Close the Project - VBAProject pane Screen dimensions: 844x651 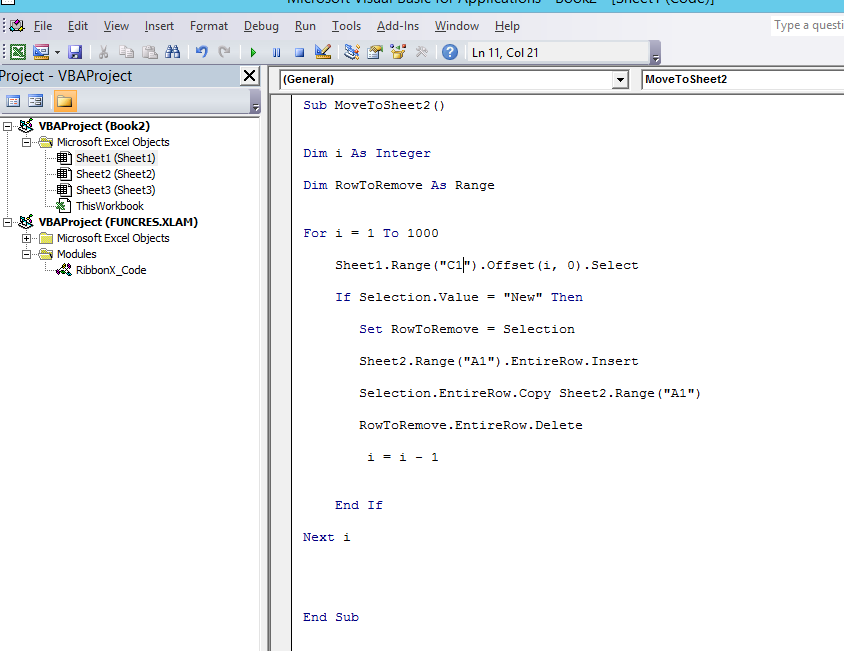tap(249, 76)
